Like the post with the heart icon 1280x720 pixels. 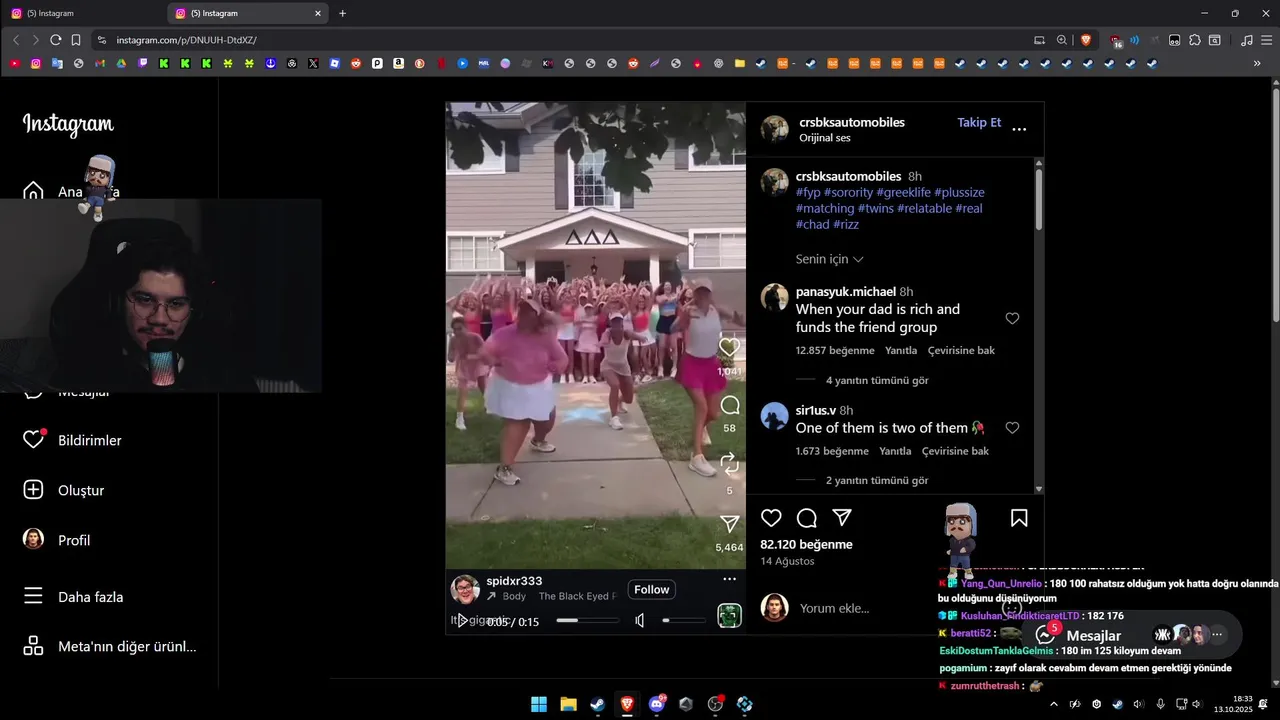[771, 518]
